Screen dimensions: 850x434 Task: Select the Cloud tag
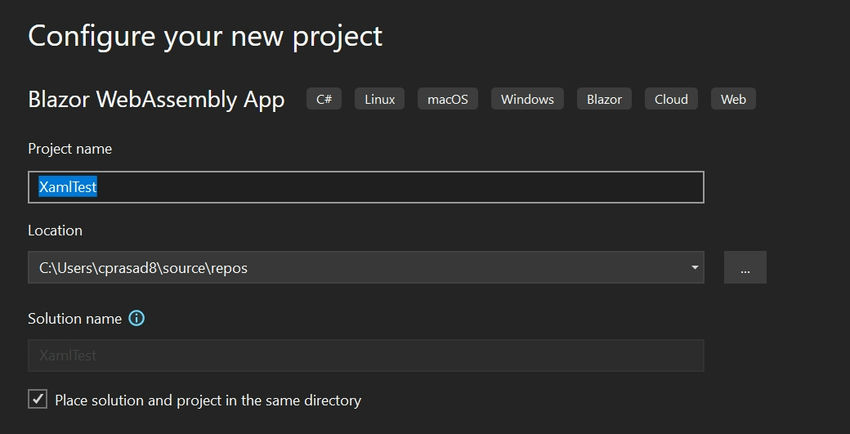click(671, 99)
